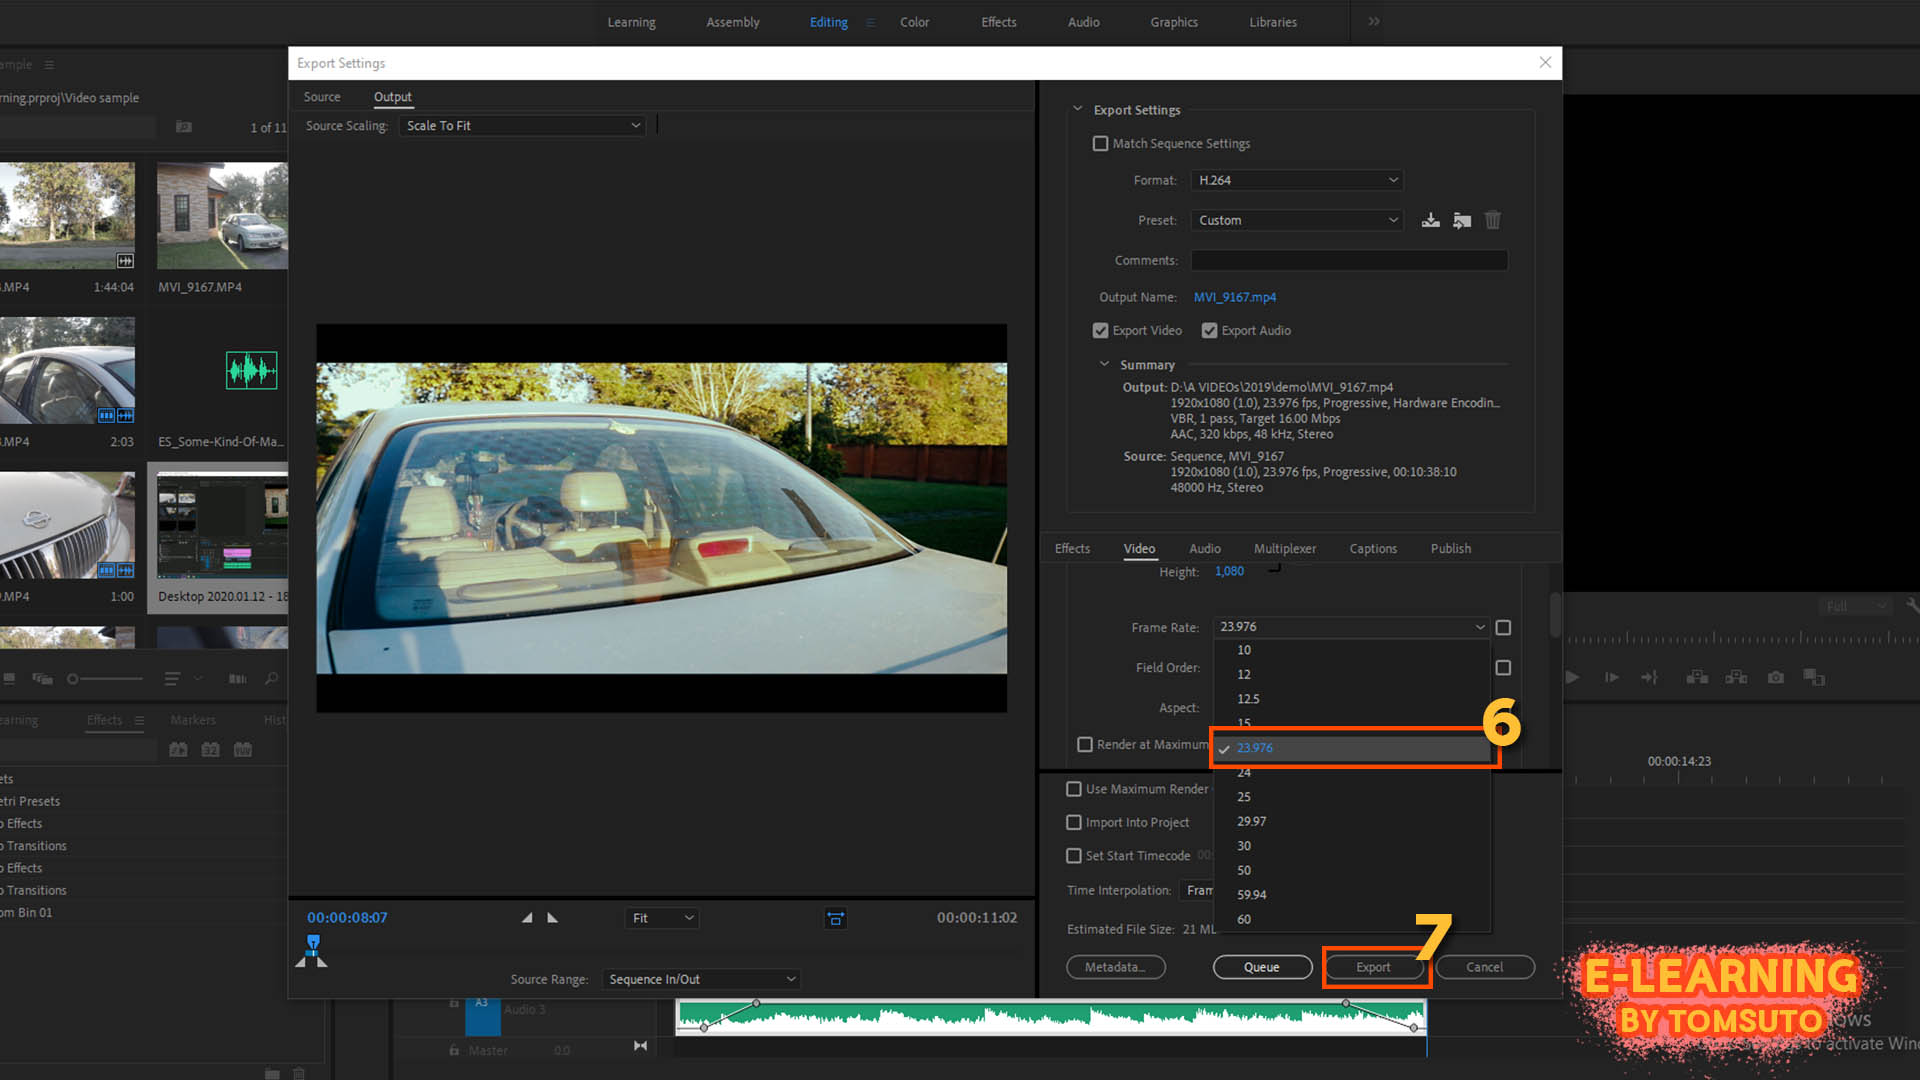This screenshot has width=1920, height=1080.
Task: Toggle the Field Order match source checkbox
Action: (x=1503, y=668)
